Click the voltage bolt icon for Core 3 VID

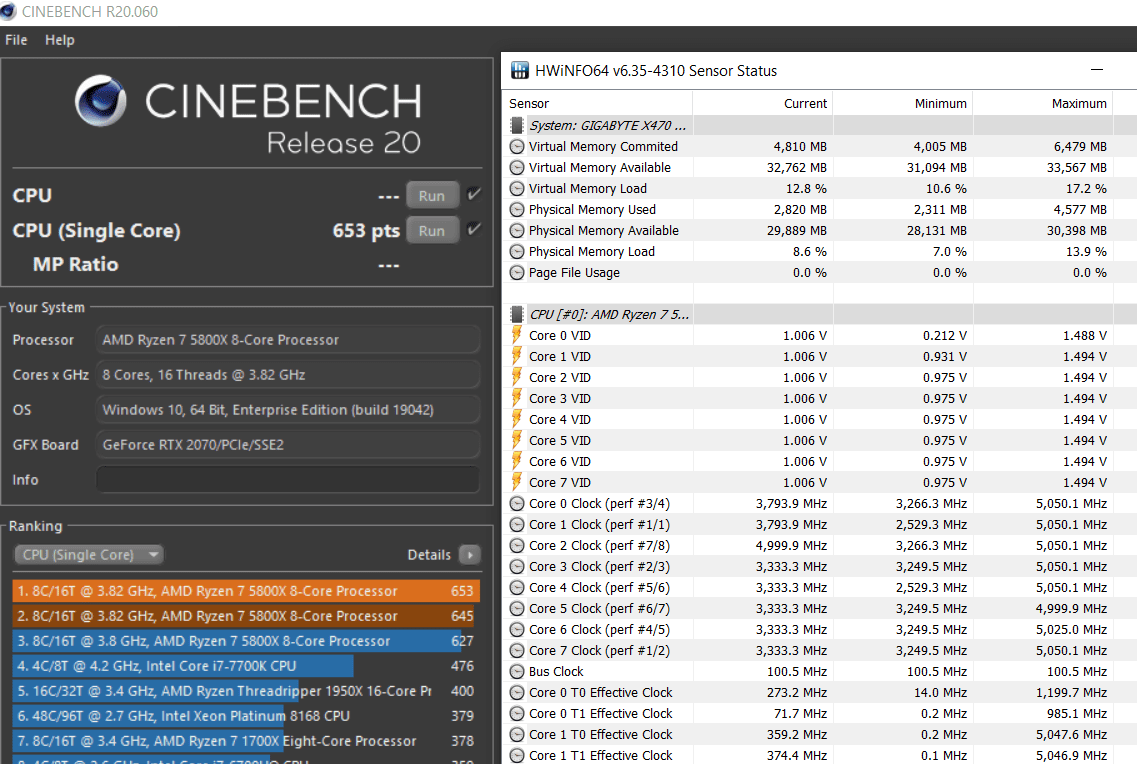pos(517,398)
